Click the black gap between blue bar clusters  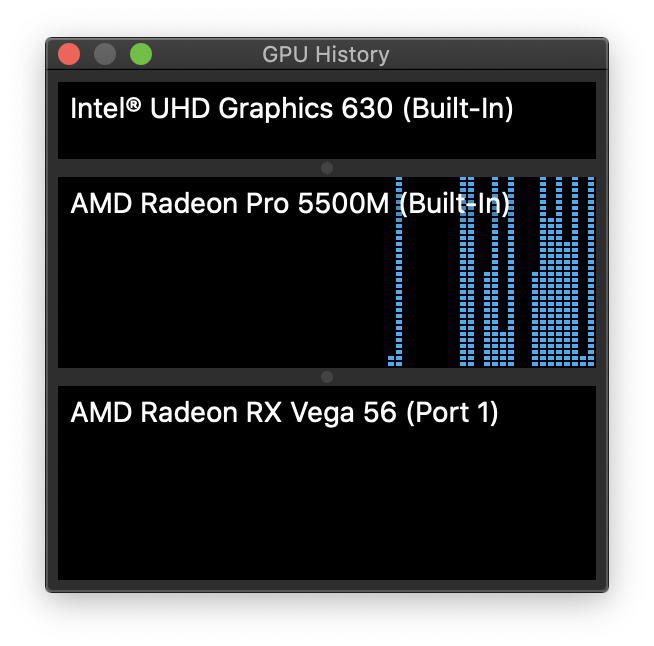pos(431,292)
